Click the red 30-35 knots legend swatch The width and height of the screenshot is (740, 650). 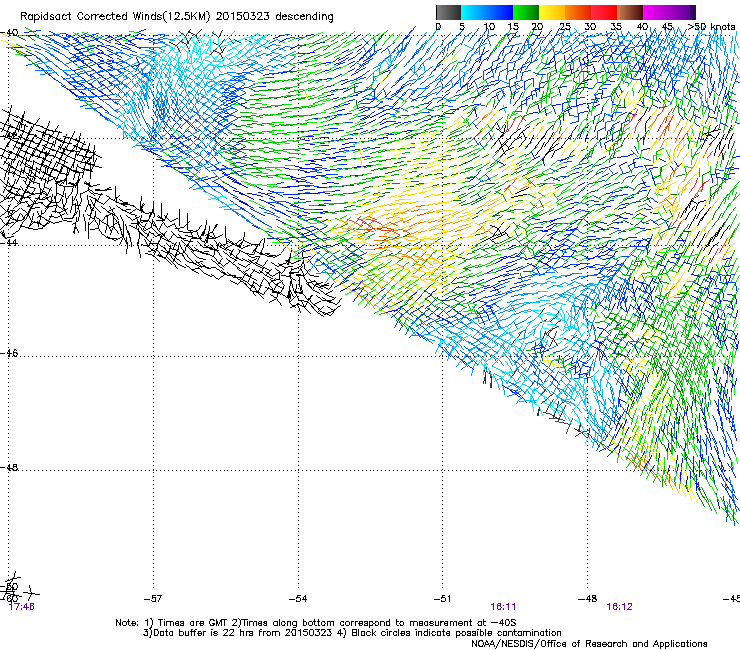tap(604, 12)
